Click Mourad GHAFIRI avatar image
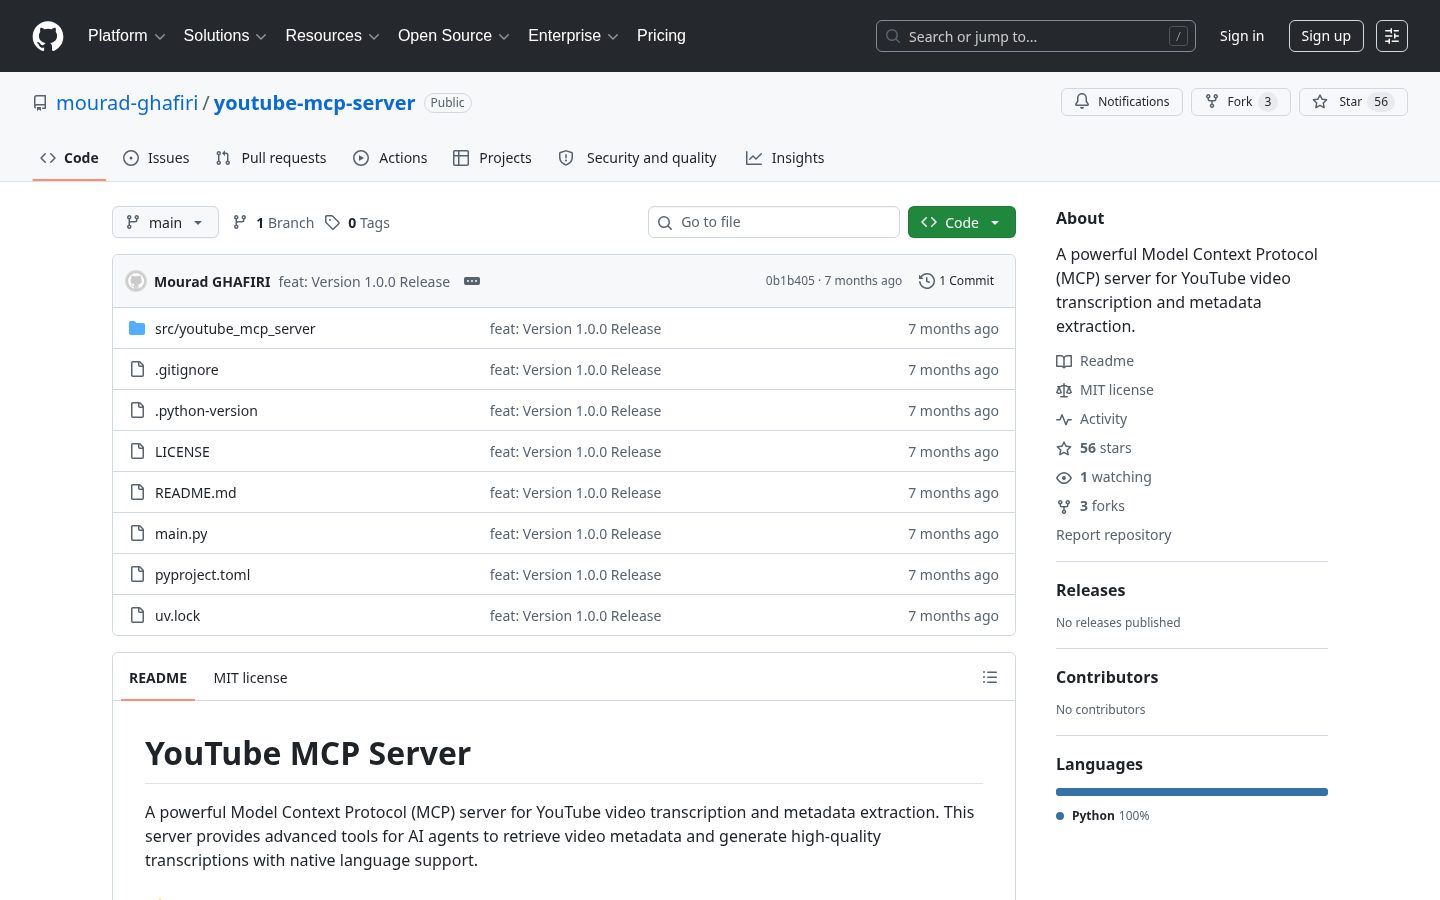Viewport: 1440px width, 900px height. 136,281
